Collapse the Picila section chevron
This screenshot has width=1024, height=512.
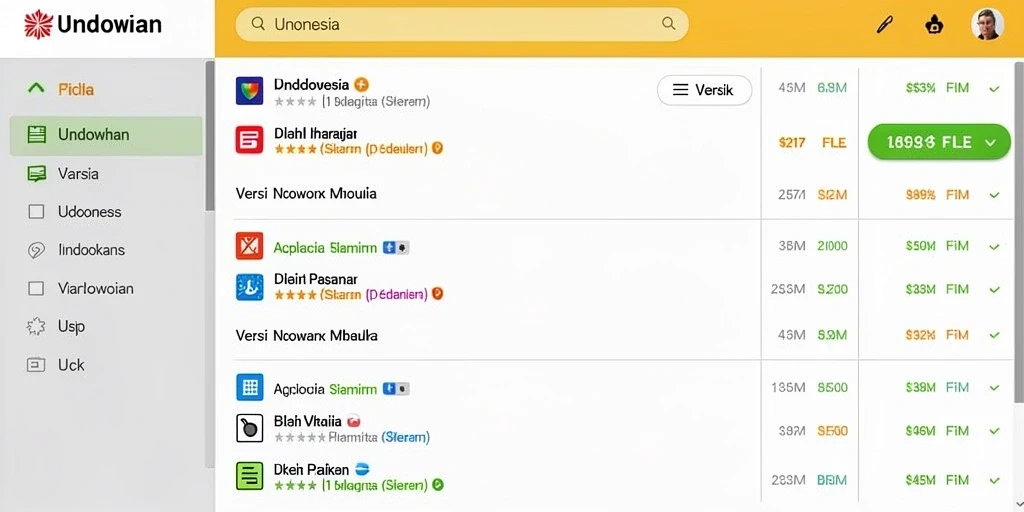37,88
